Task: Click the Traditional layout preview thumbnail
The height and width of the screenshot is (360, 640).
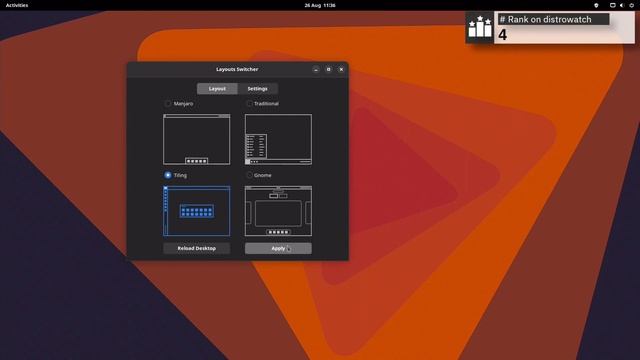Action: [x=278, y=140]
